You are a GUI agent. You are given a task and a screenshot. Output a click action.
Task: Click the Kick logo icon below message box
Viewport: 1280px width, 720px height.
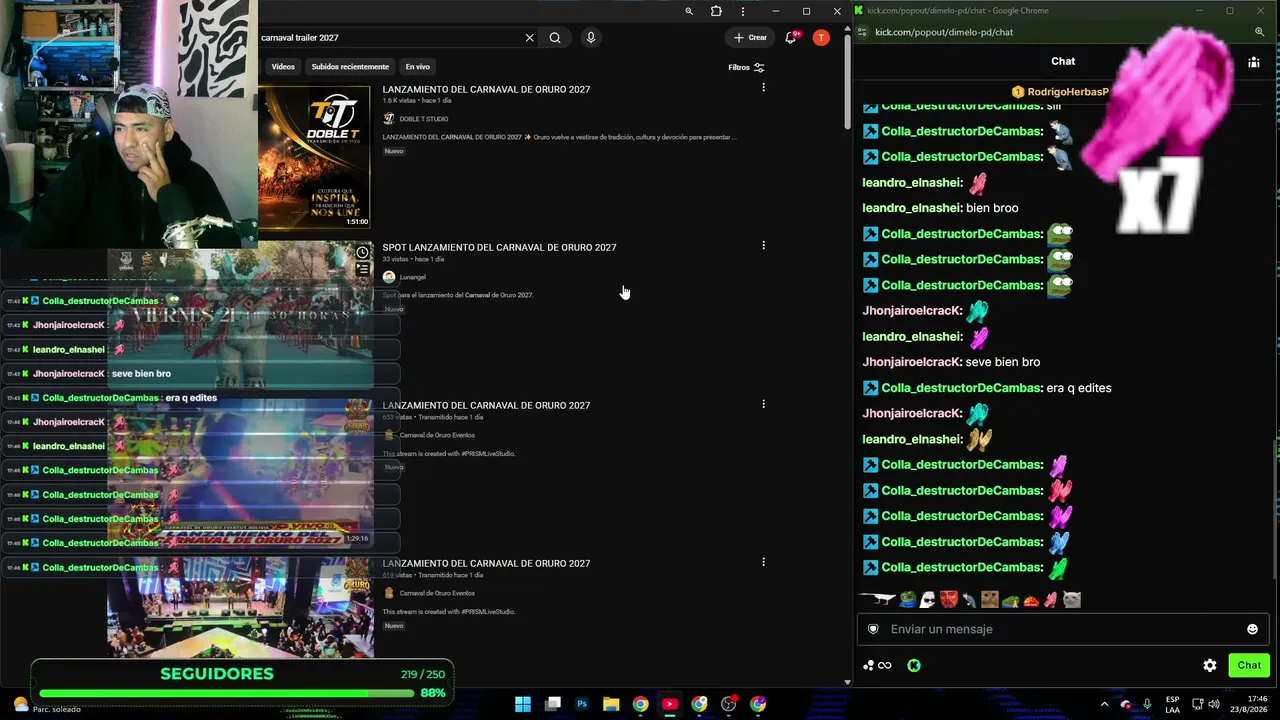tap(914, 665)
